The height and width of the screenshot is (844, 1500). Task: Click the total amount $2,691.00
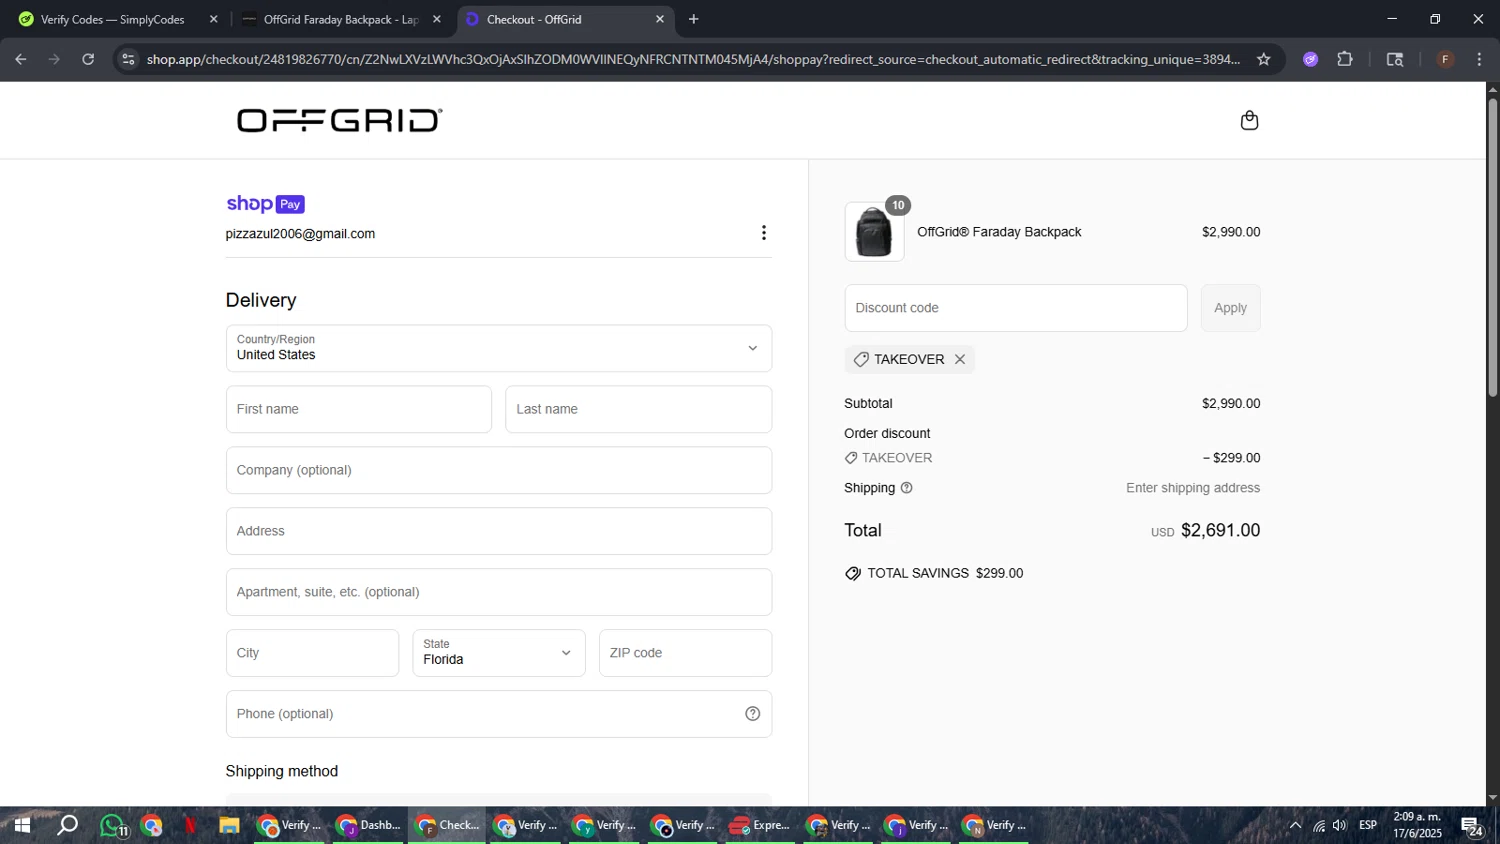tap(1221, 531)
